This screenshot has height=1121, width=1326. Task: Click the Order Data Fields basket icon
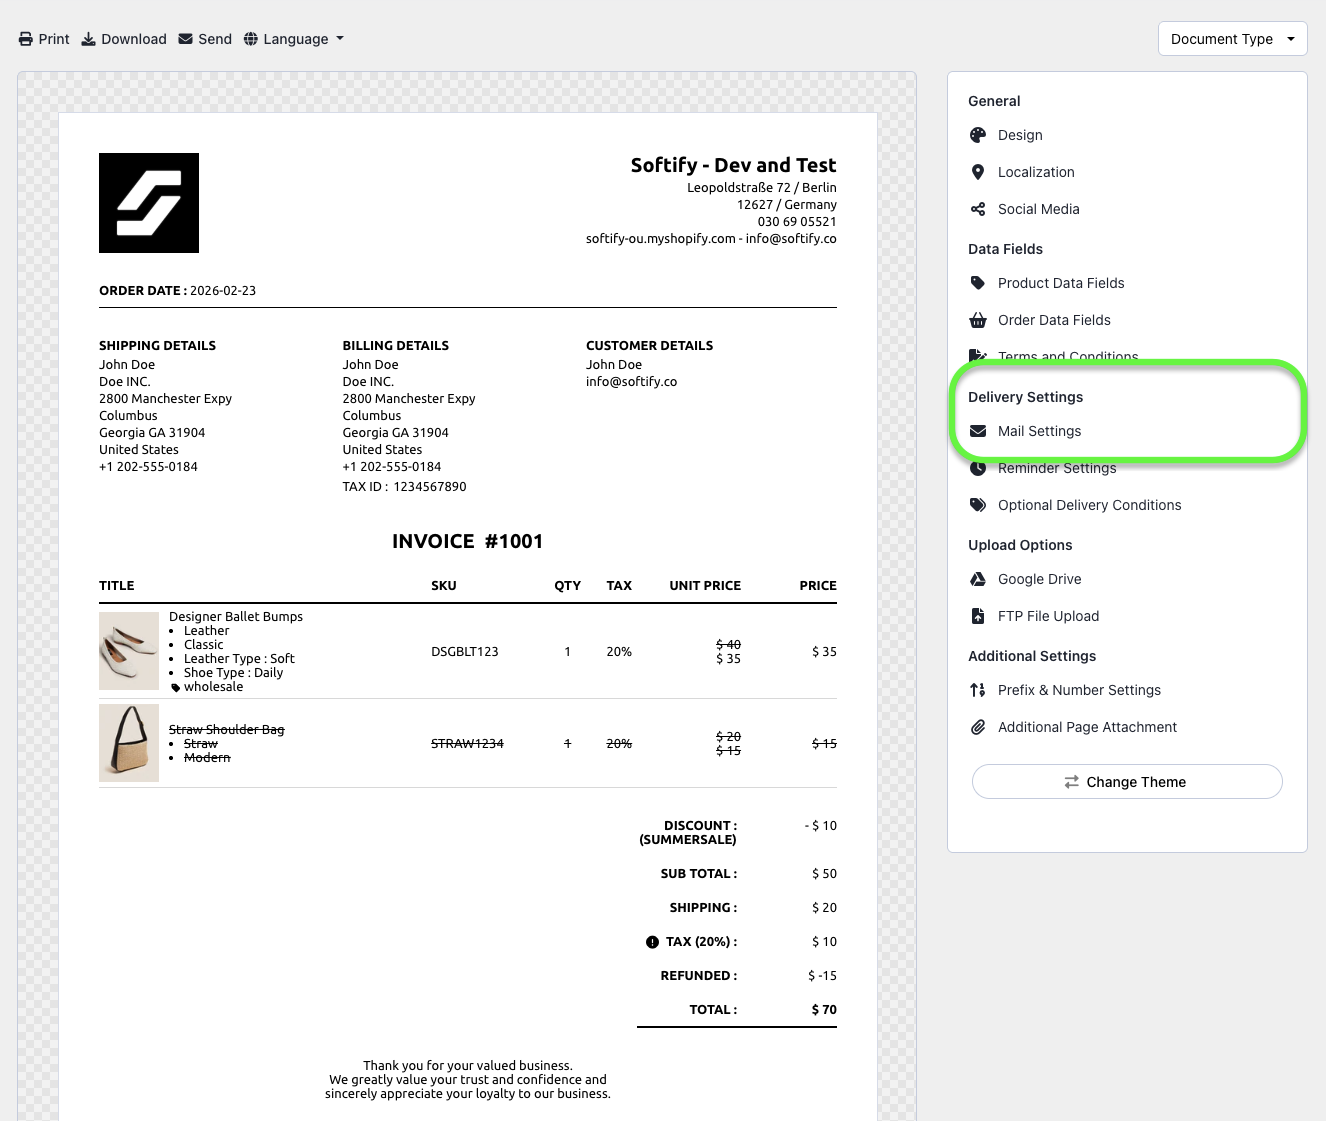click(x=978, y=320)
